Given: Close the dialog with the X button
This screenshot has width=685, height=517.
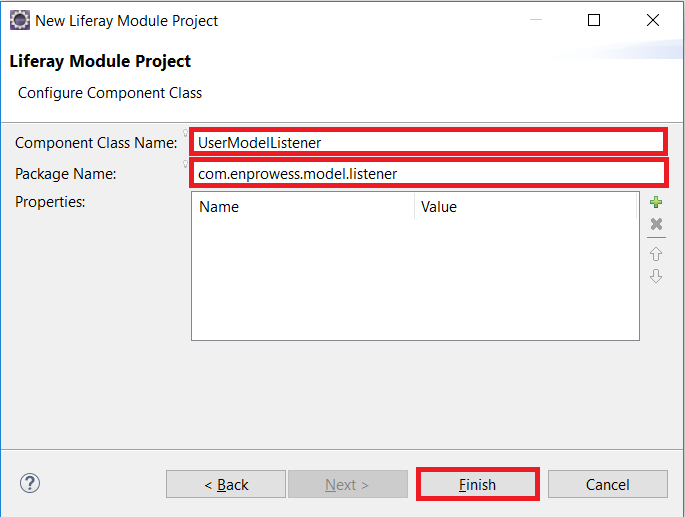Looking at the screenshot, I should pyautogui.click(x=653, y=20).
